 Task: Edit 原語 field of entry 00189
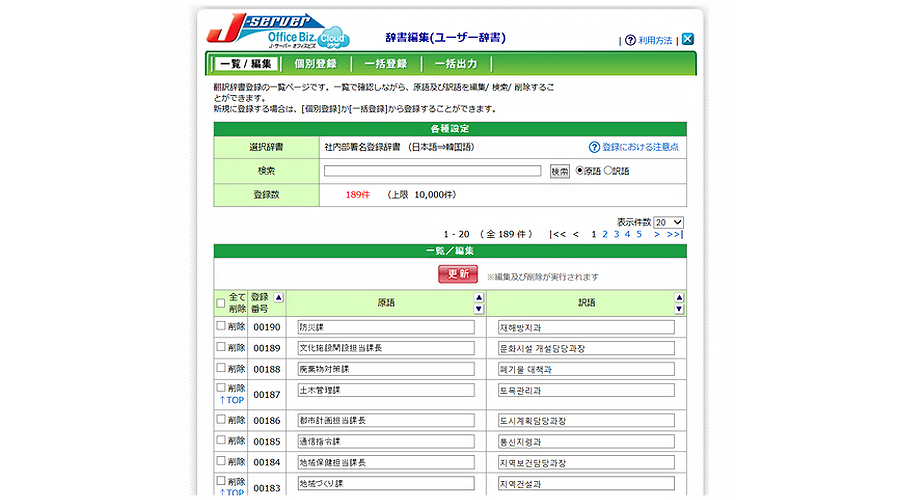point(386,348)
